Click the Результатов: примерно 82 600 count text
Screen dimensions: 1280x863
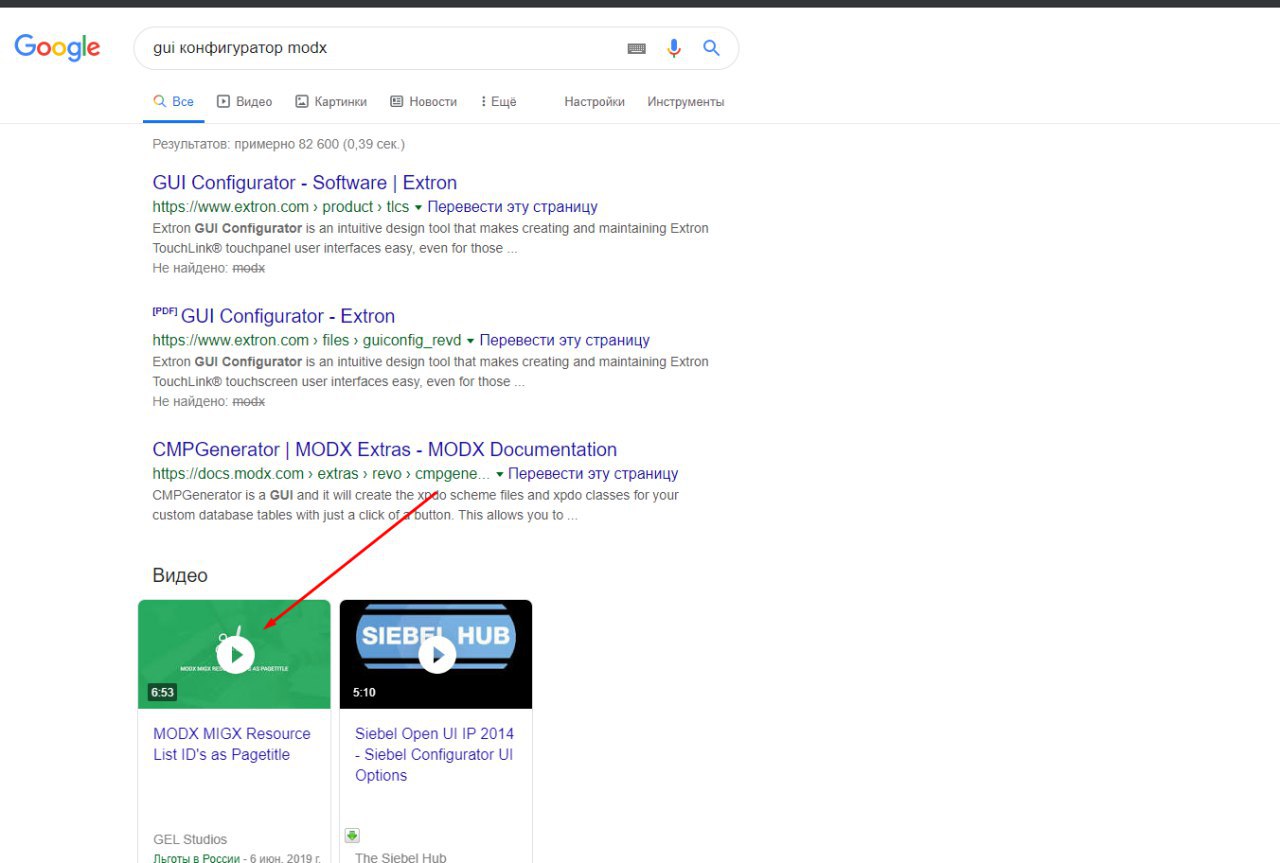[279, 144]
